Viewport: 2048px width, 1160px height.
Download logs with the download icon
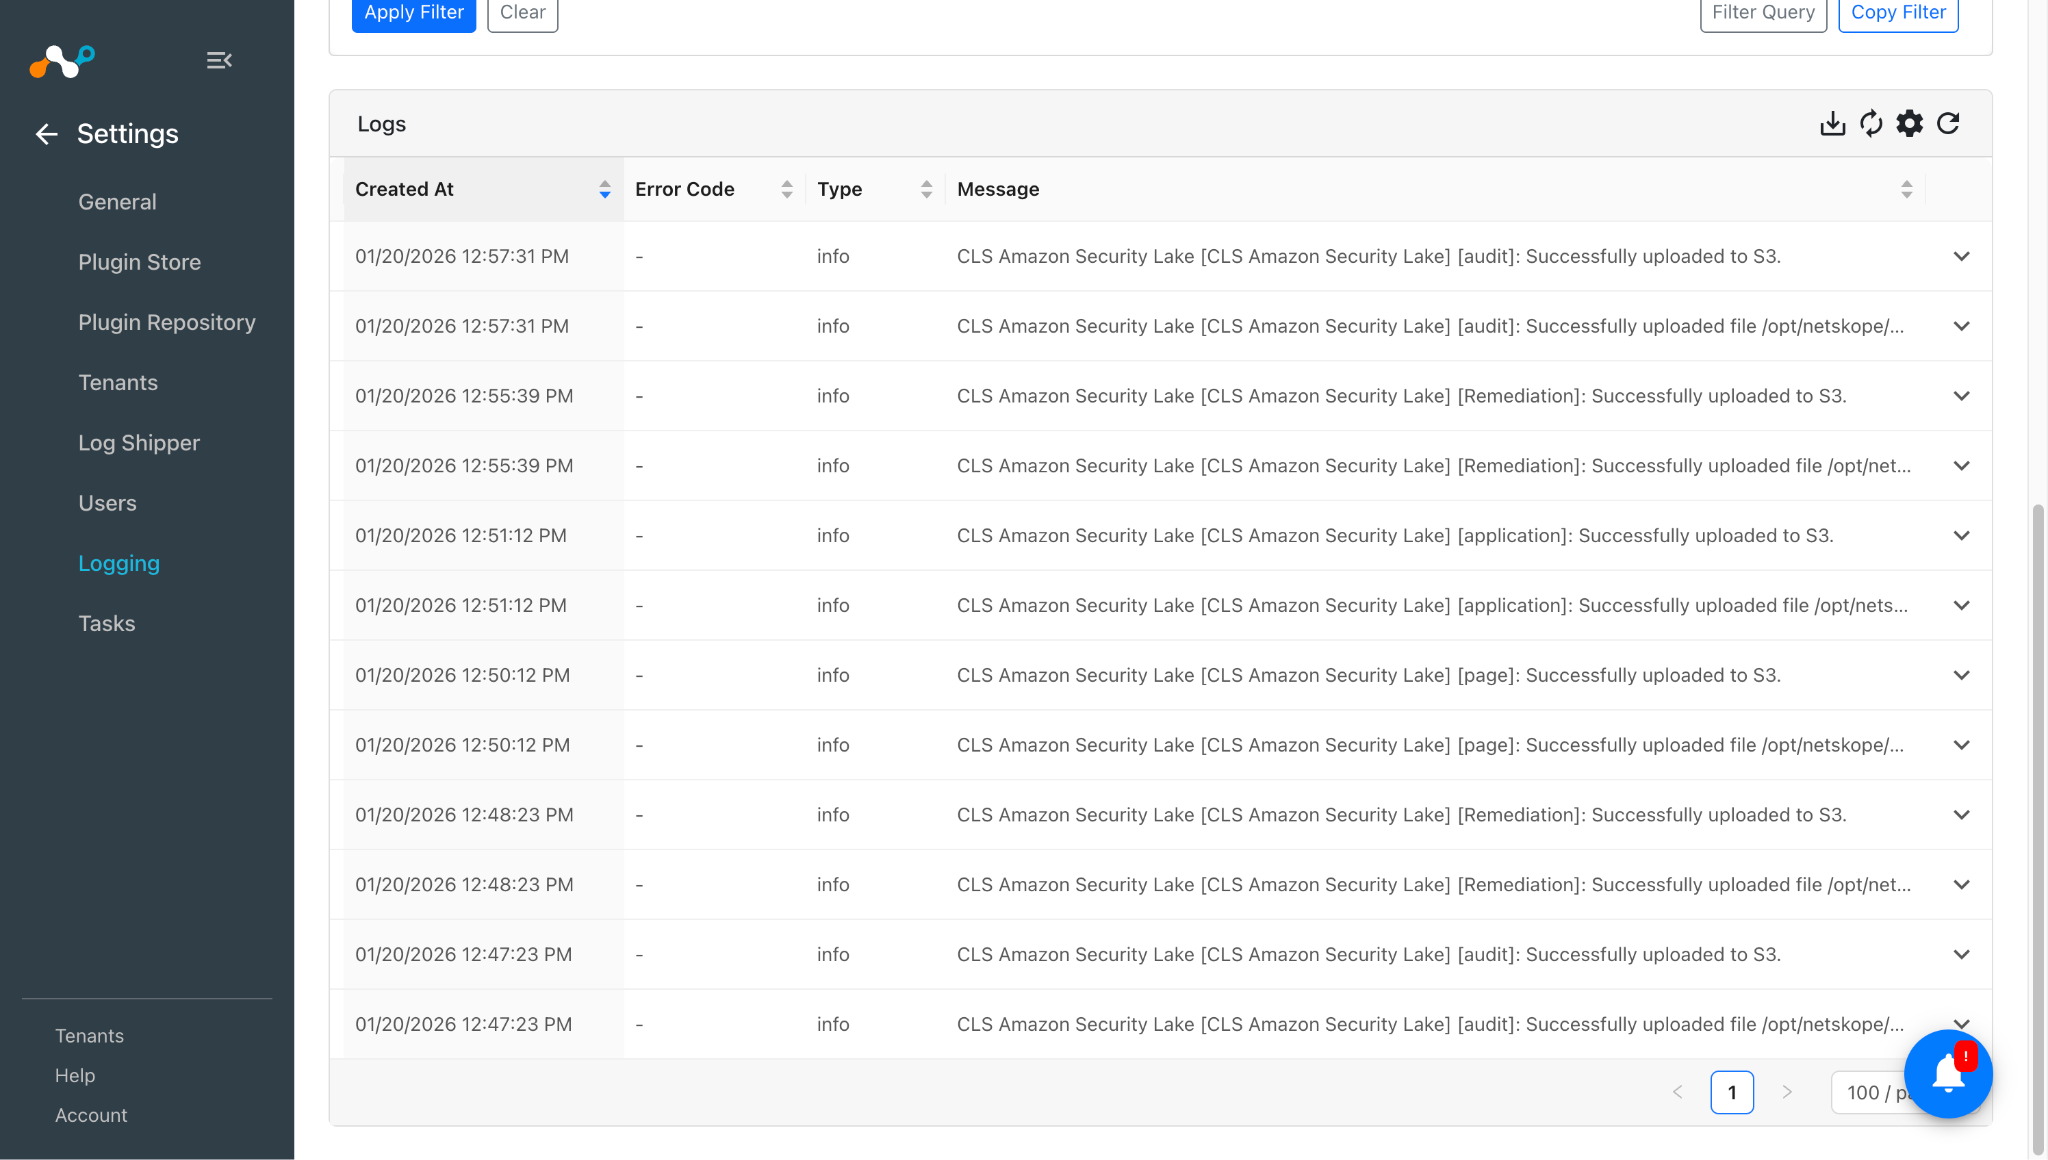[x=1832, y=124]
